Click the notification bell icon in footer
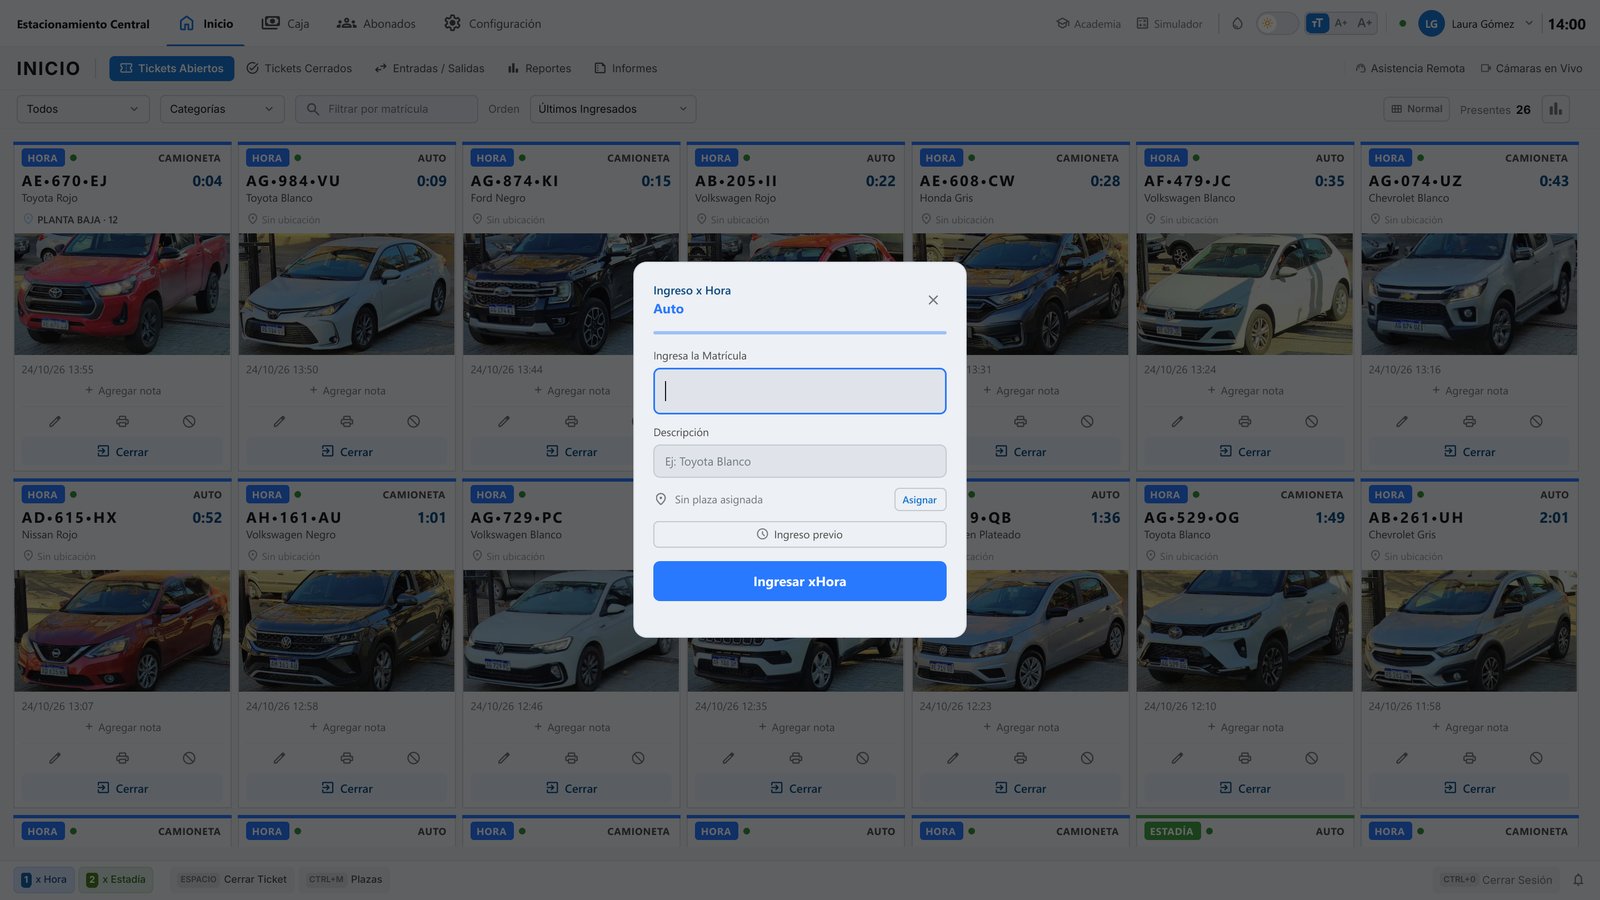The image size is (1600, 900). (1578, 880)
